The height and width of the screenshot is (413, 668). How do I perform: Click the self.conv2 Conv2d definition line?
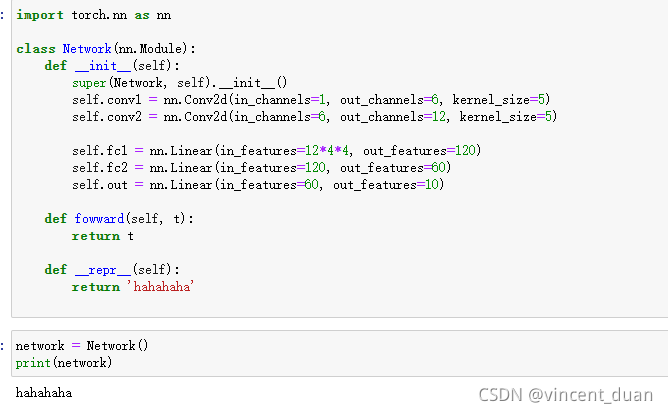314,116
